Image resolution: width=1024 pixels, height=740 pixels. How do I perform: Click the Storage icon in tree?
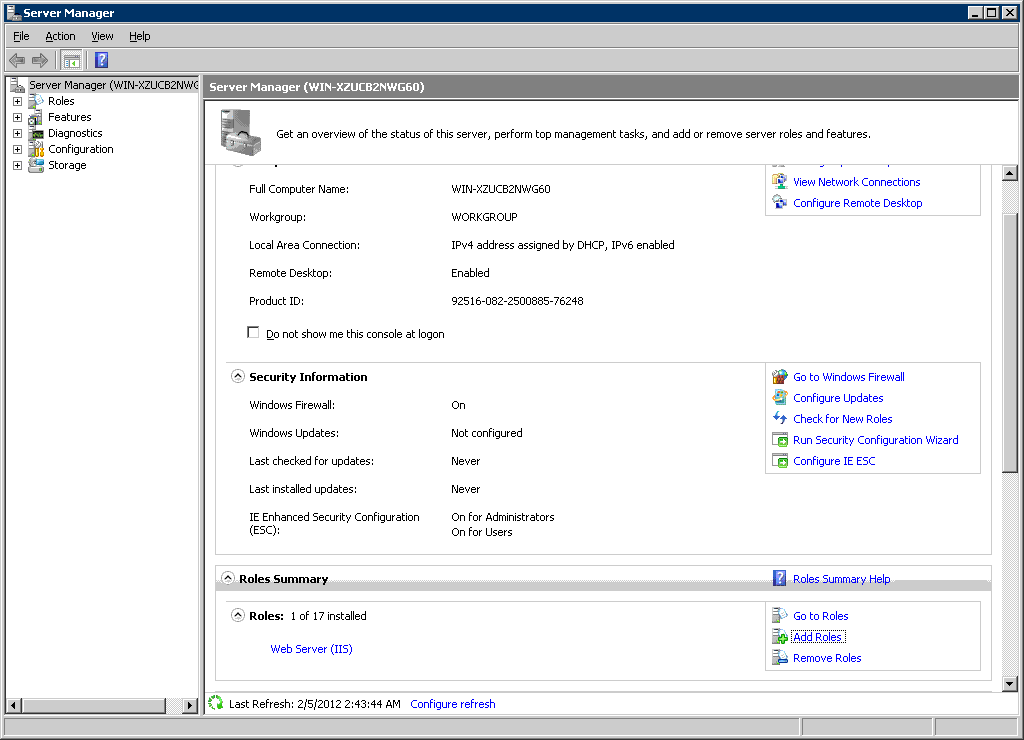[36, 165]
